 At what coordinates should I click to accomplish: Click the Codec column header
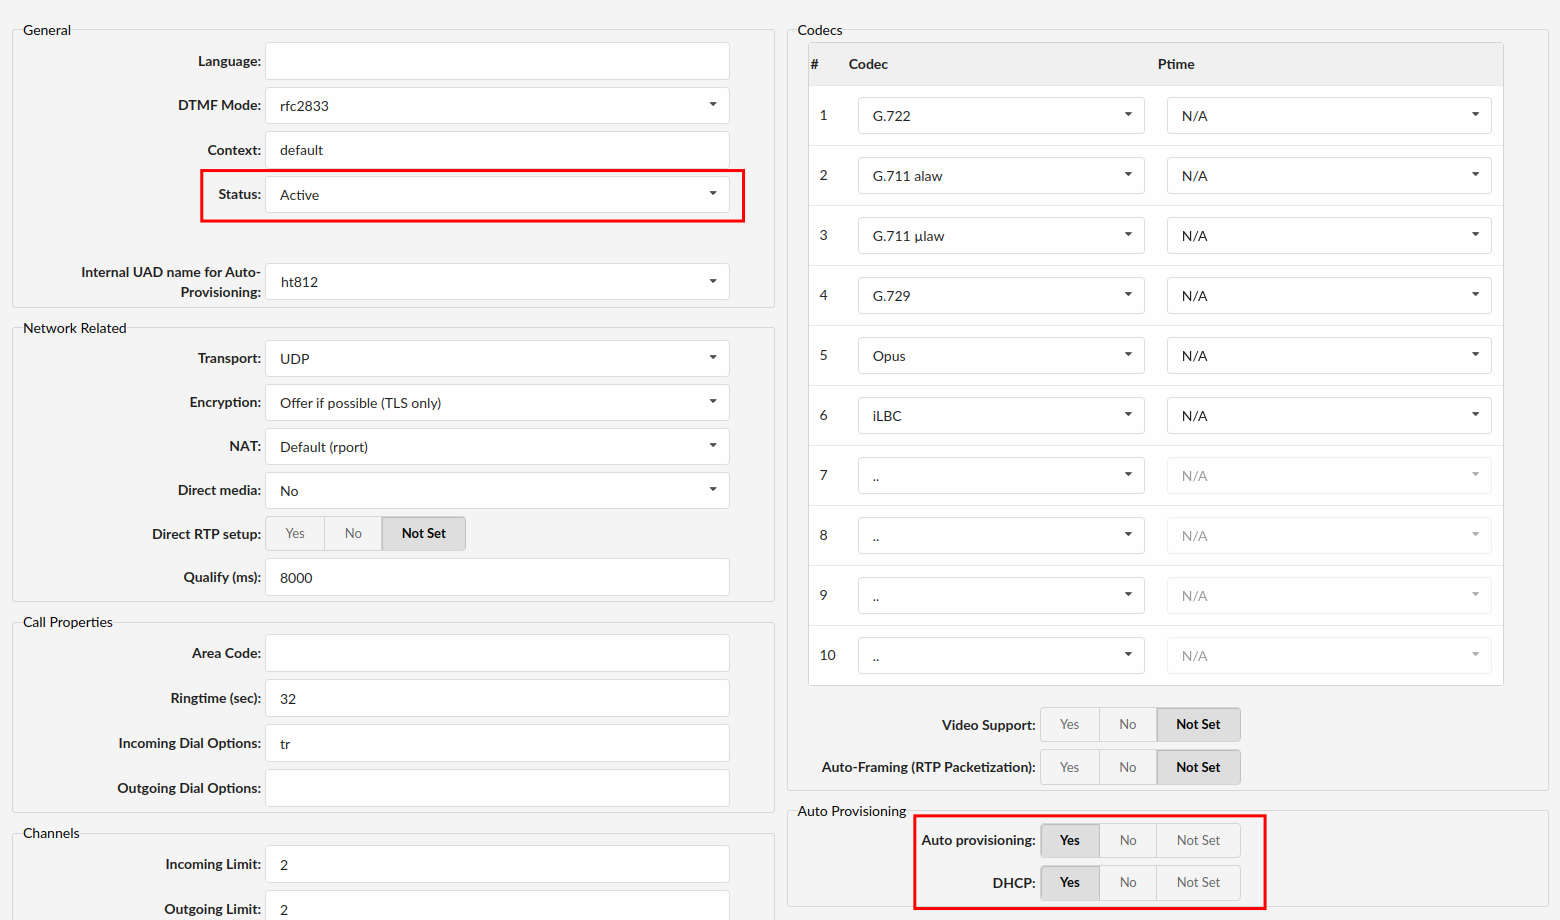click(x=868, y=64)
